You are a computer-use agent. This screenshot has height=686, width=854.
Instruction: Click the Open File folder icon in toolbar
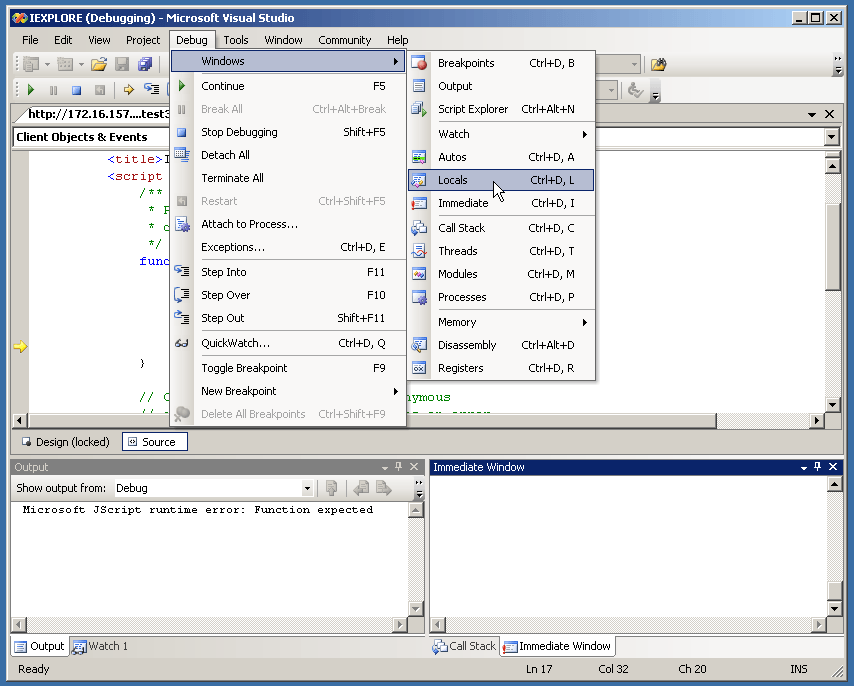coord(99,64)
